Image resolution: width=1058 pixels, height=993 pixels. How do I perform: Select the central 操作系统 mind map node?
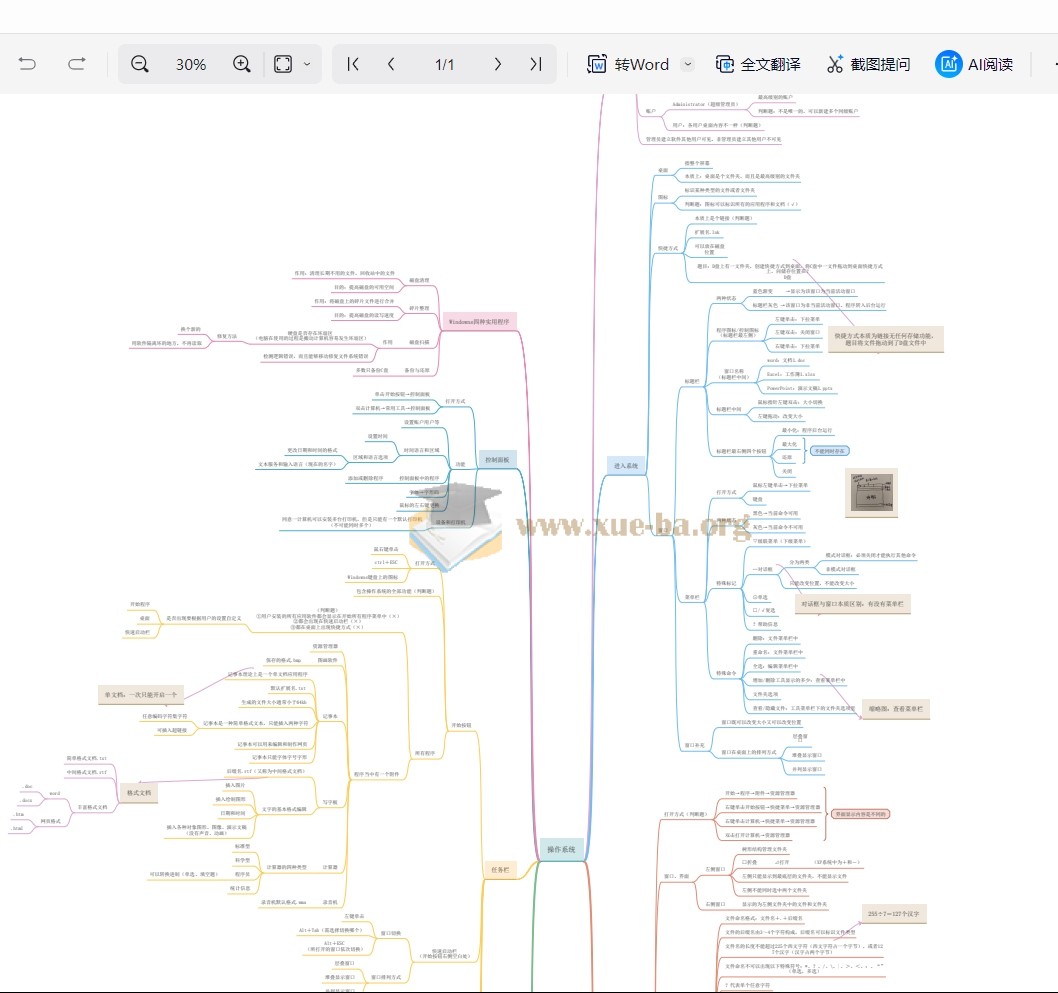[x=561, y=849]
